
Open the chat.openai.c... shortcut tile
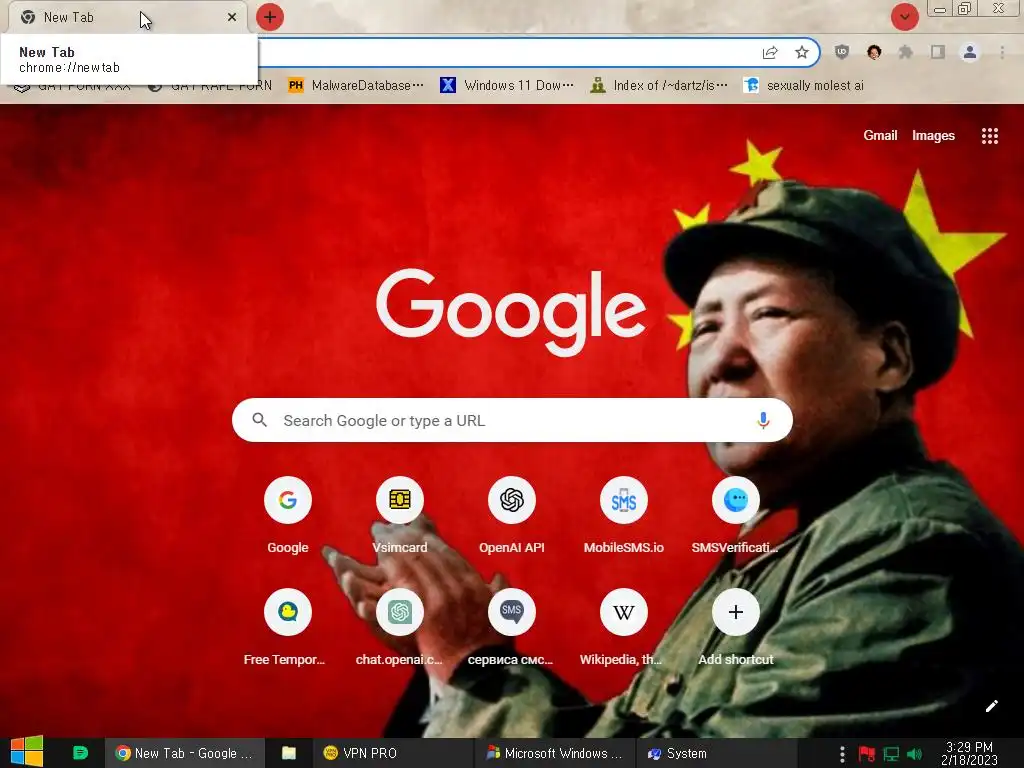[x=400, y=627]
